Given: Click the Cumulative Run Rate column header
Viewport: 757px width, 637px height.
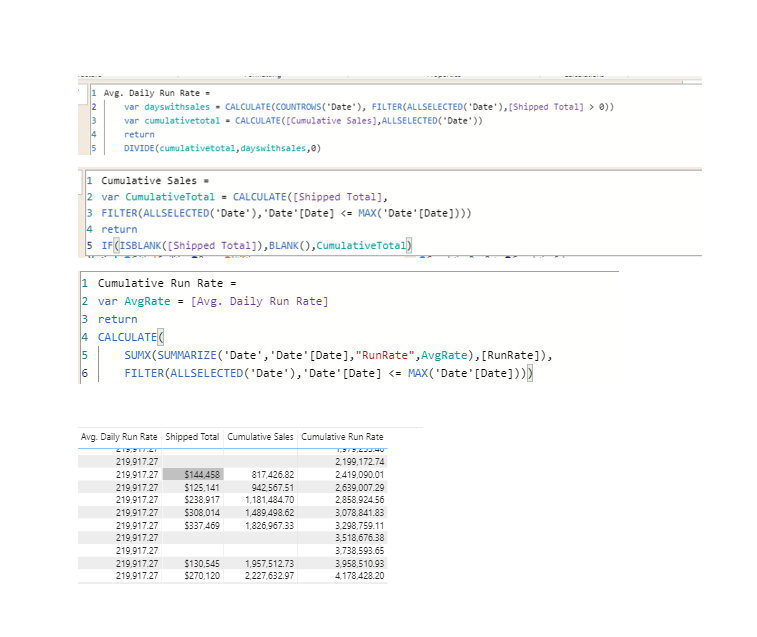Looking at the screenshot, I should click(342, 437).
